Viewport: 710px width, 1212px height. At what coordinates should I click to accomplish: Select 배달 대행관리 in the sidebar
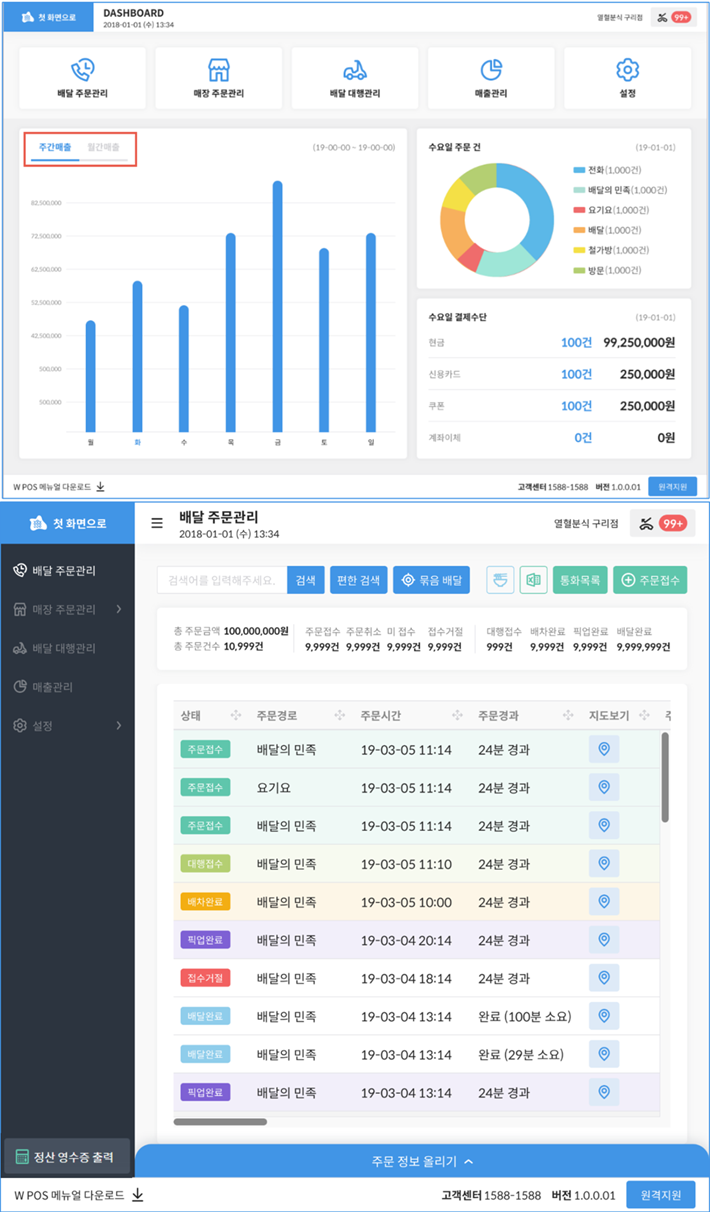(x=67, y=648)
